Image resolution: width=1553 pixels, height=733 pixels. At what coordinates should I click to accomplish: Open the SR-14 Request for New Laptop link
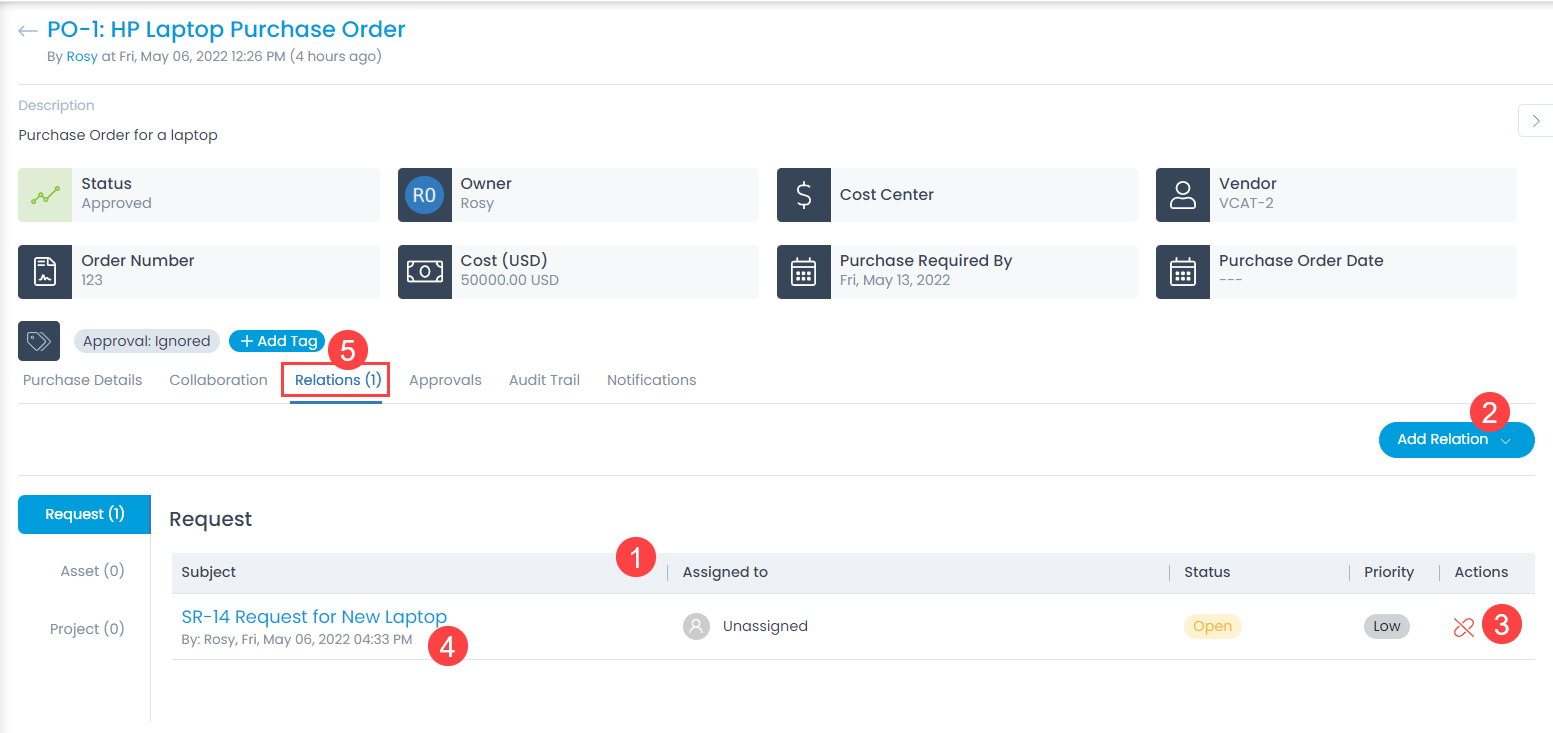tap(314, 616)
